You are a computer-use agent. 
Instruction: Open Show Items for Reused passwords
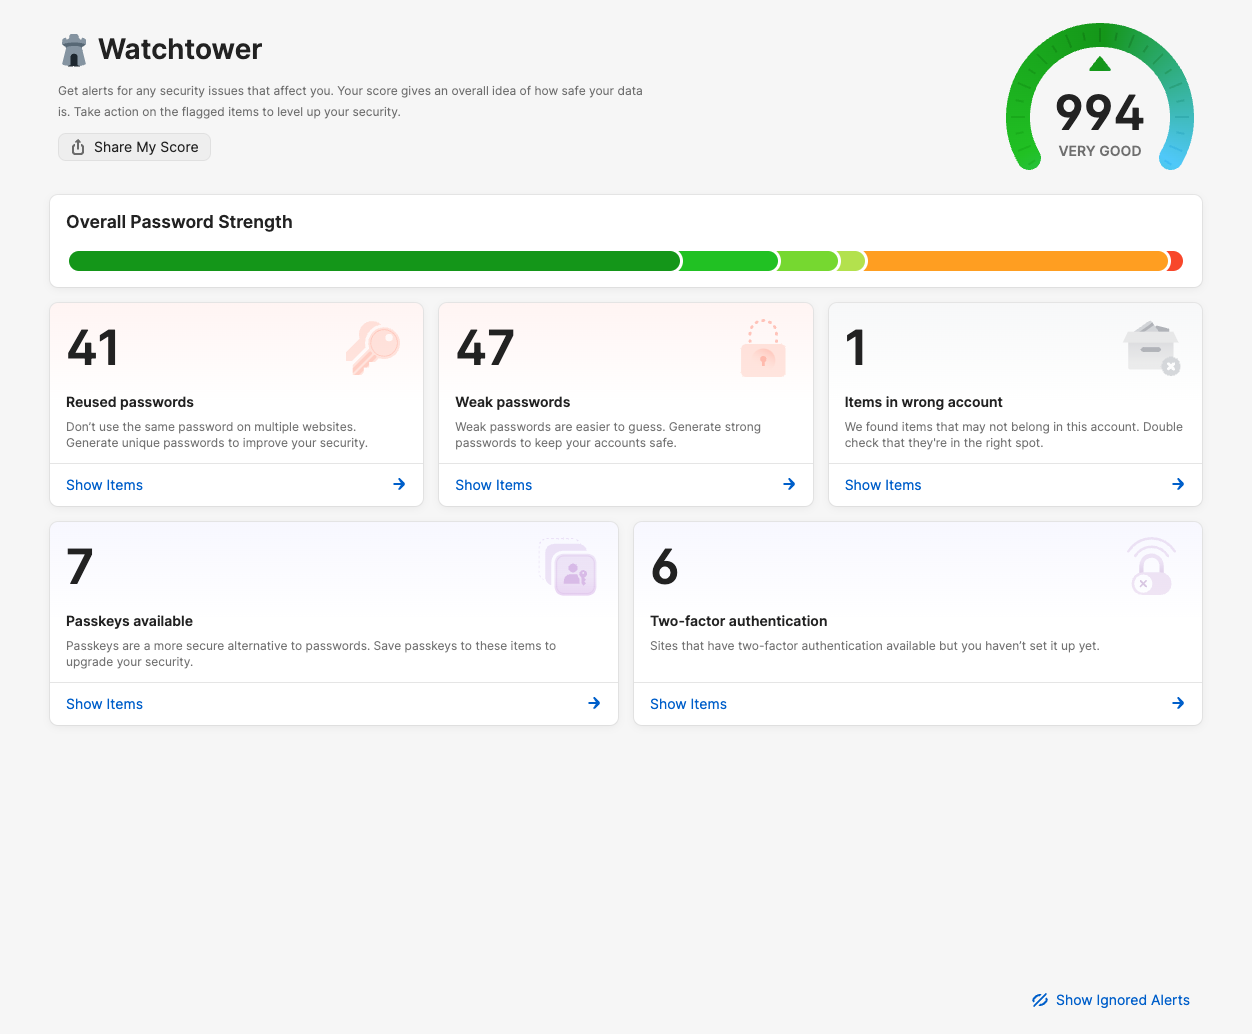(x=105, y=485)
